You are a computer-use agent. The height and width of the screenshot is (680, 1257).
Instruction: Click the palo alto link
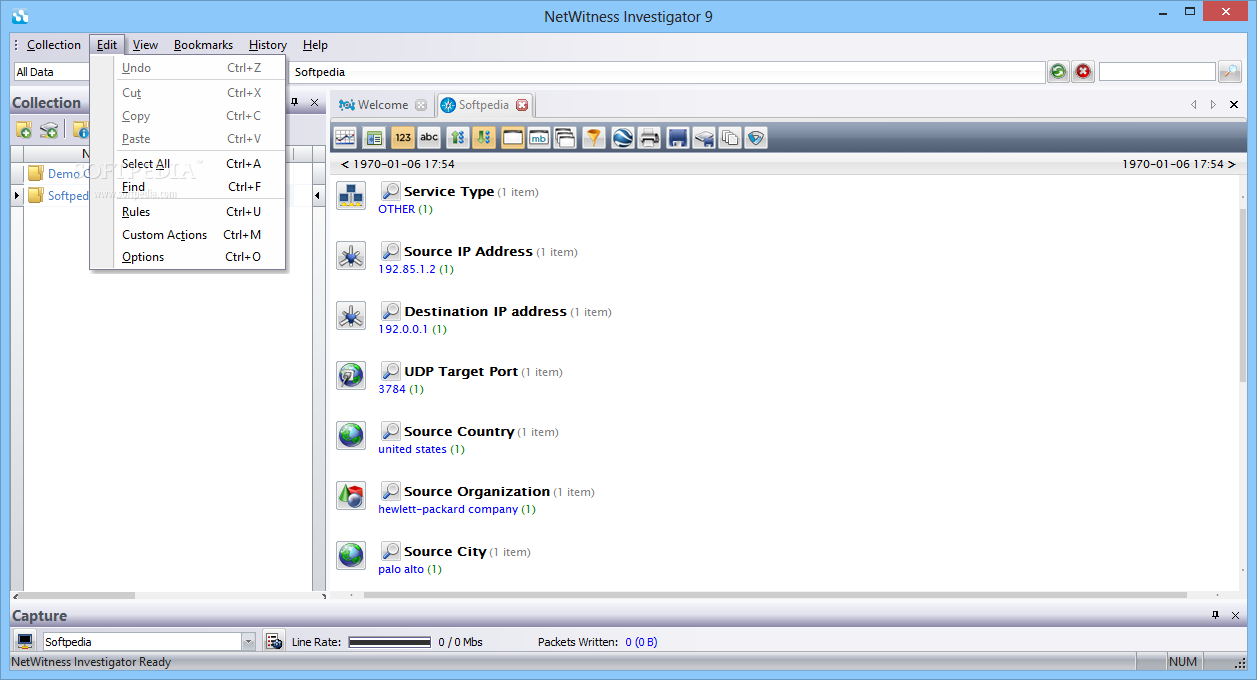coord(401,569)
